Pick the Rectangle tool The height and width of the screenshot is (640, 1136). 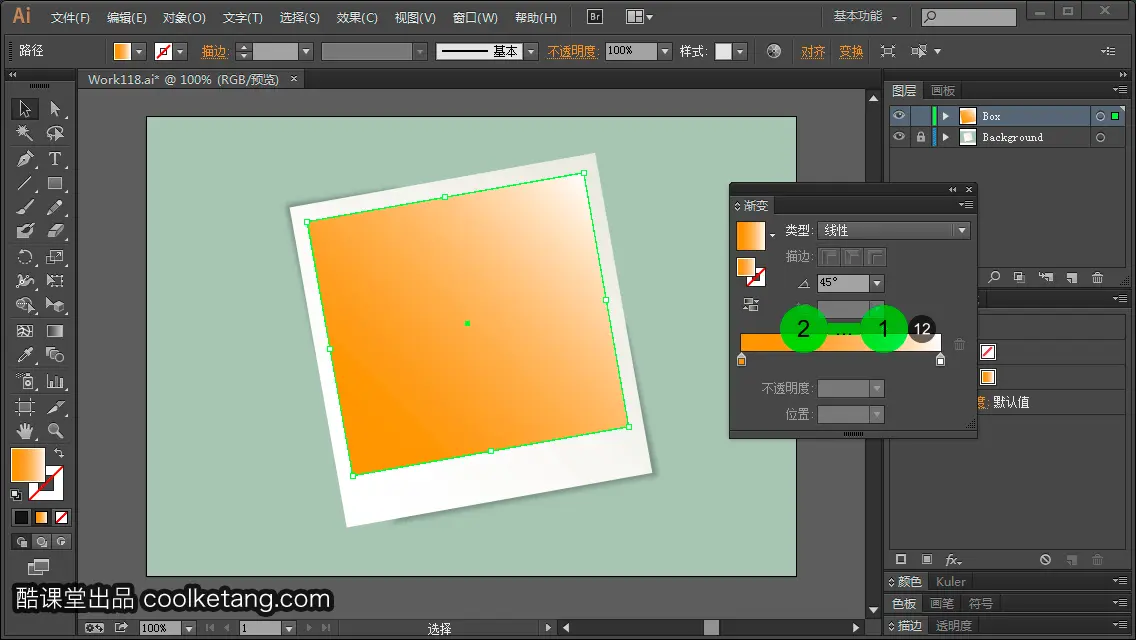tap(55, 183)
